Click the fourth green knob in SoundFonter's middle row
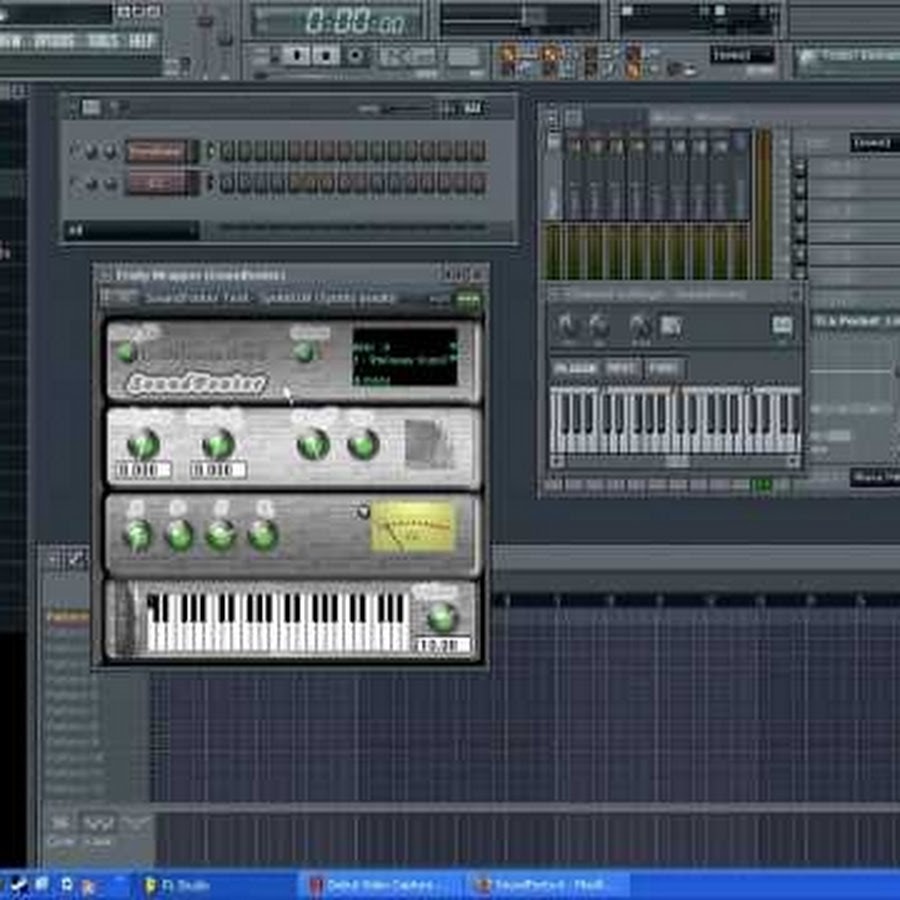Viewport: 900px width, 900px height. pos(363,445)
